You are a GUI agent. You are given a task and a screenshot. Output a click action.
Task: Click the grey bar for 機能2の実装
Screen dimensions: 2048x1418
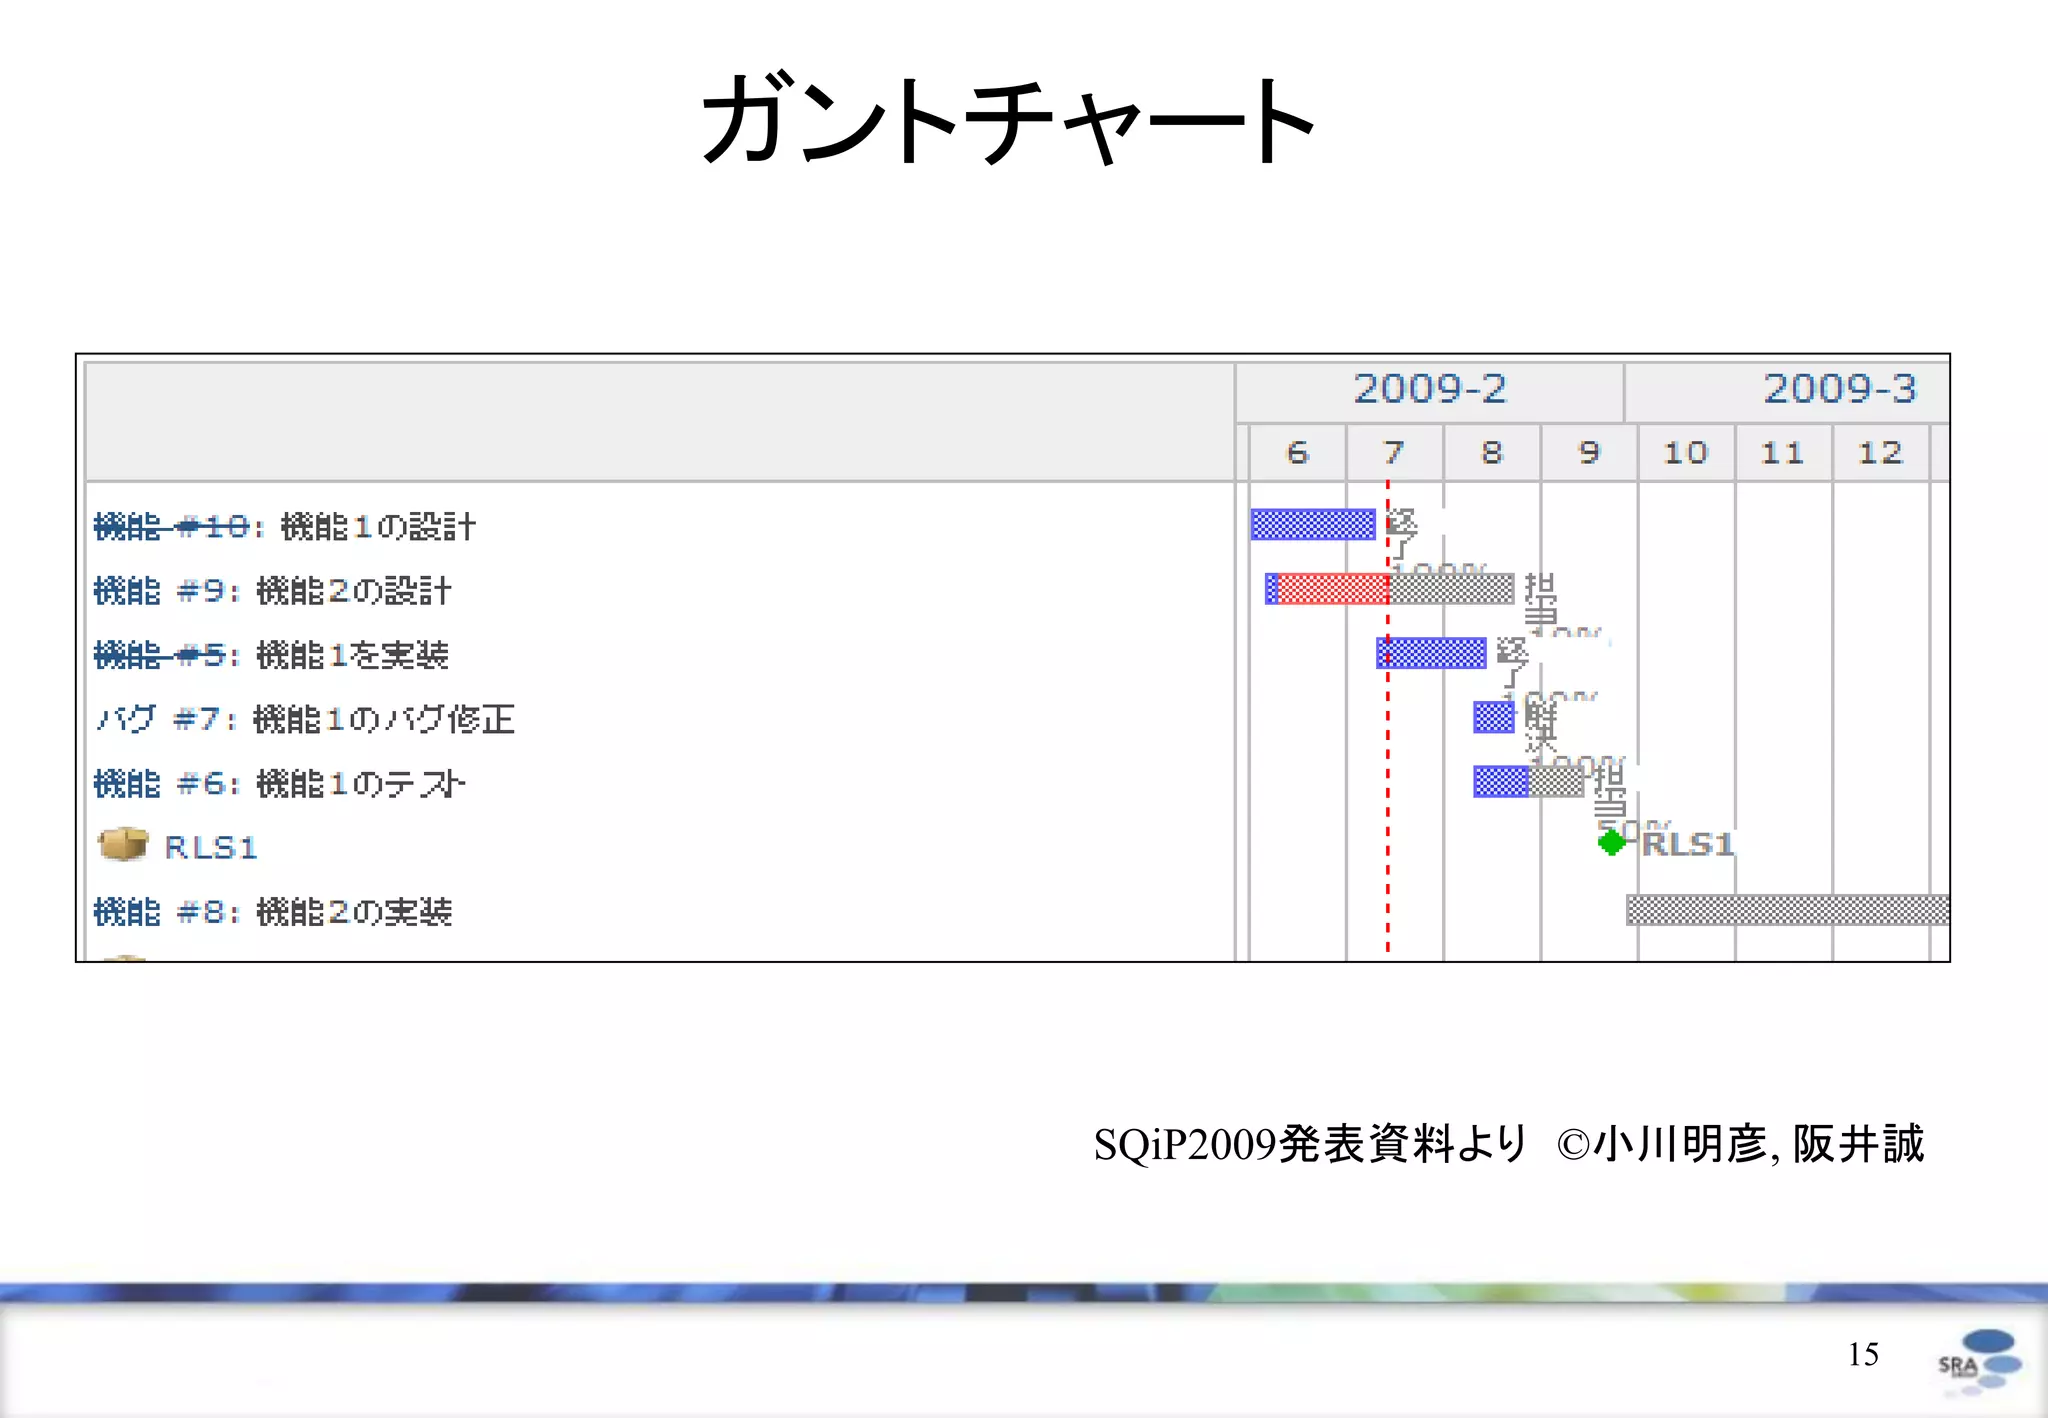1788,910
